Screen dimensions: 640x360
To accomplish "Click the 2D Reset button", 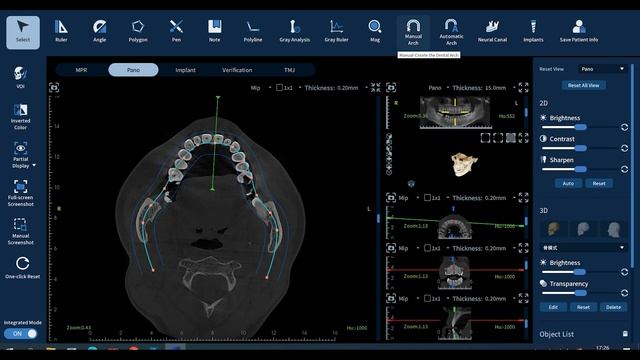I will 599,183.
